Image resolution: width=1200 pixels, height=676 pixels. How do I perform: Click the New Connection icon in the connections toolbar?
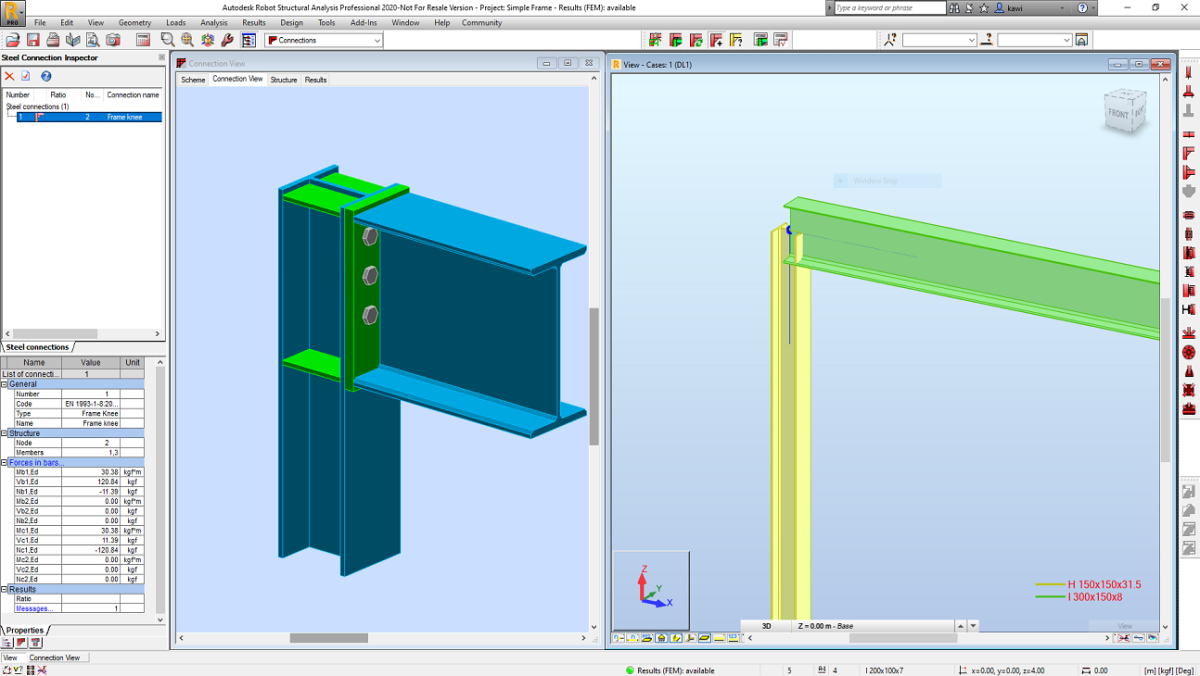[655, 40]
